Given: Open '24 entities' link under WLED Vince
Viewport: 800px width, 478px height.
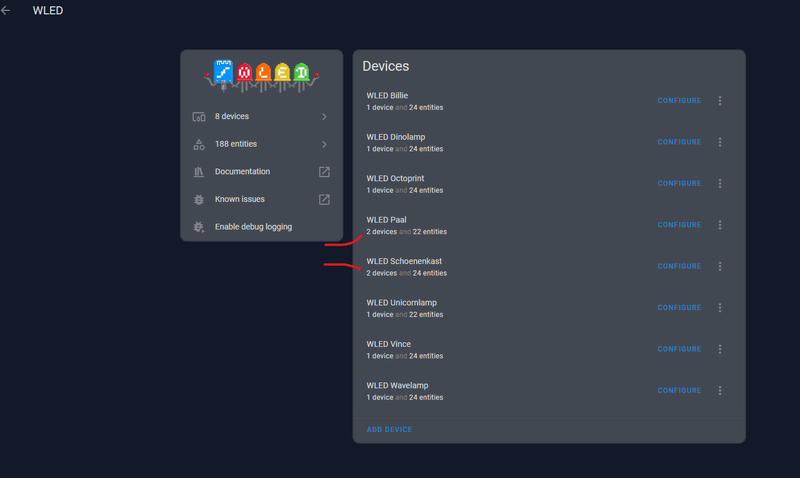Looking at the screenshot, I should coord(426,356).
